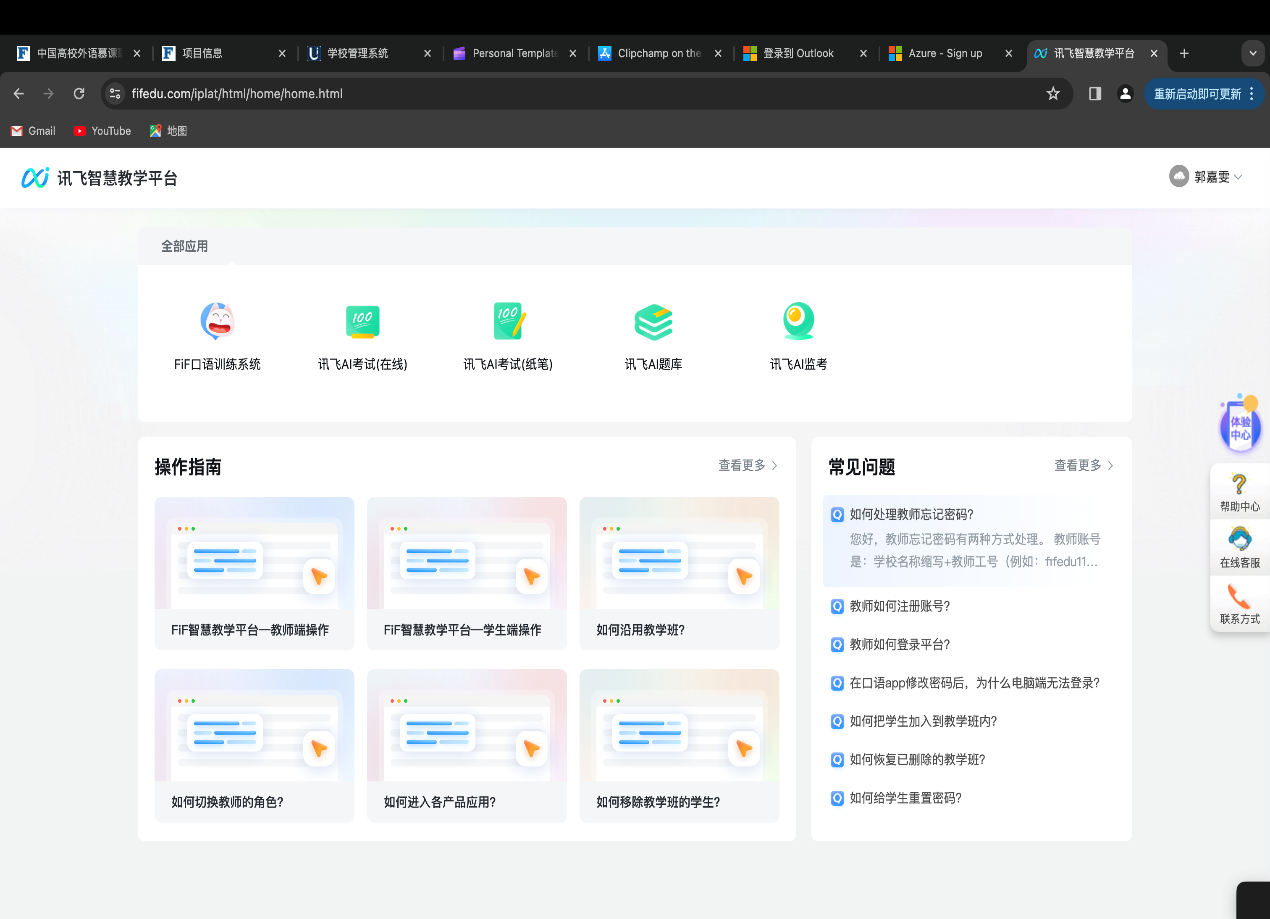Open the 讯飞AI题库 books icon
Viewport: 1270px width, 919px height.
[x=653, y=322]
